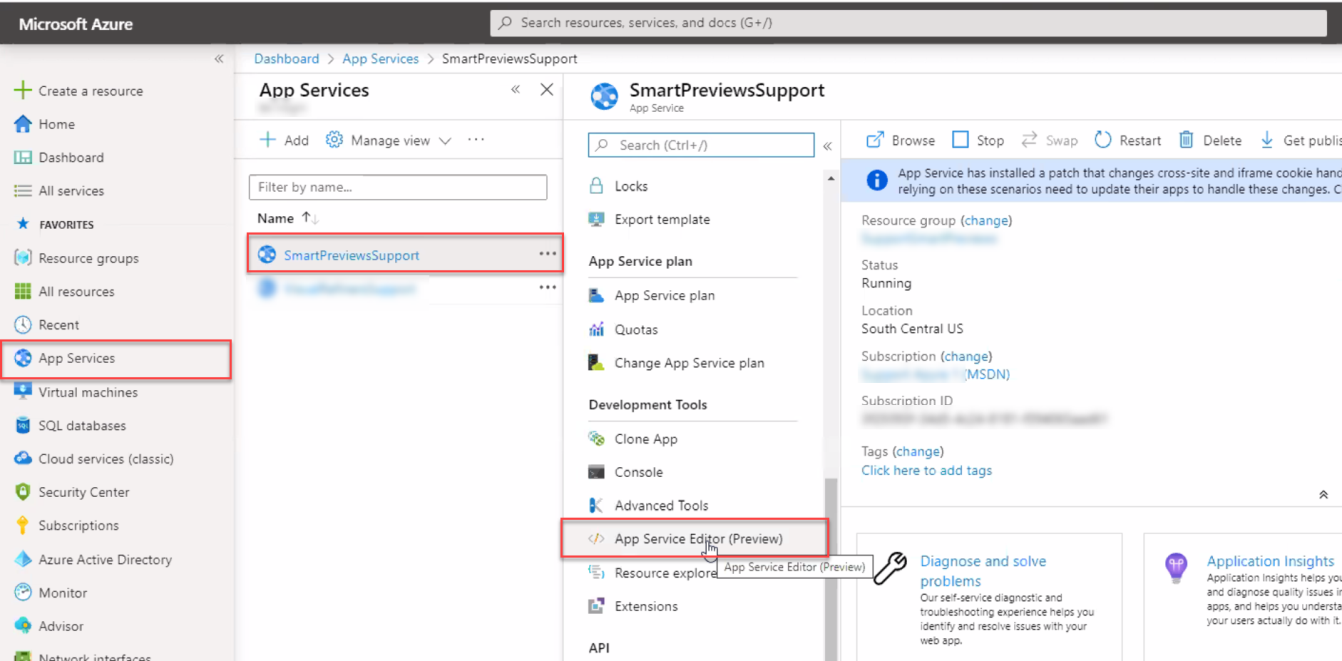
Task: Collapse the SmartPreviewsSupport resource menu
Action: click(827, 146)
